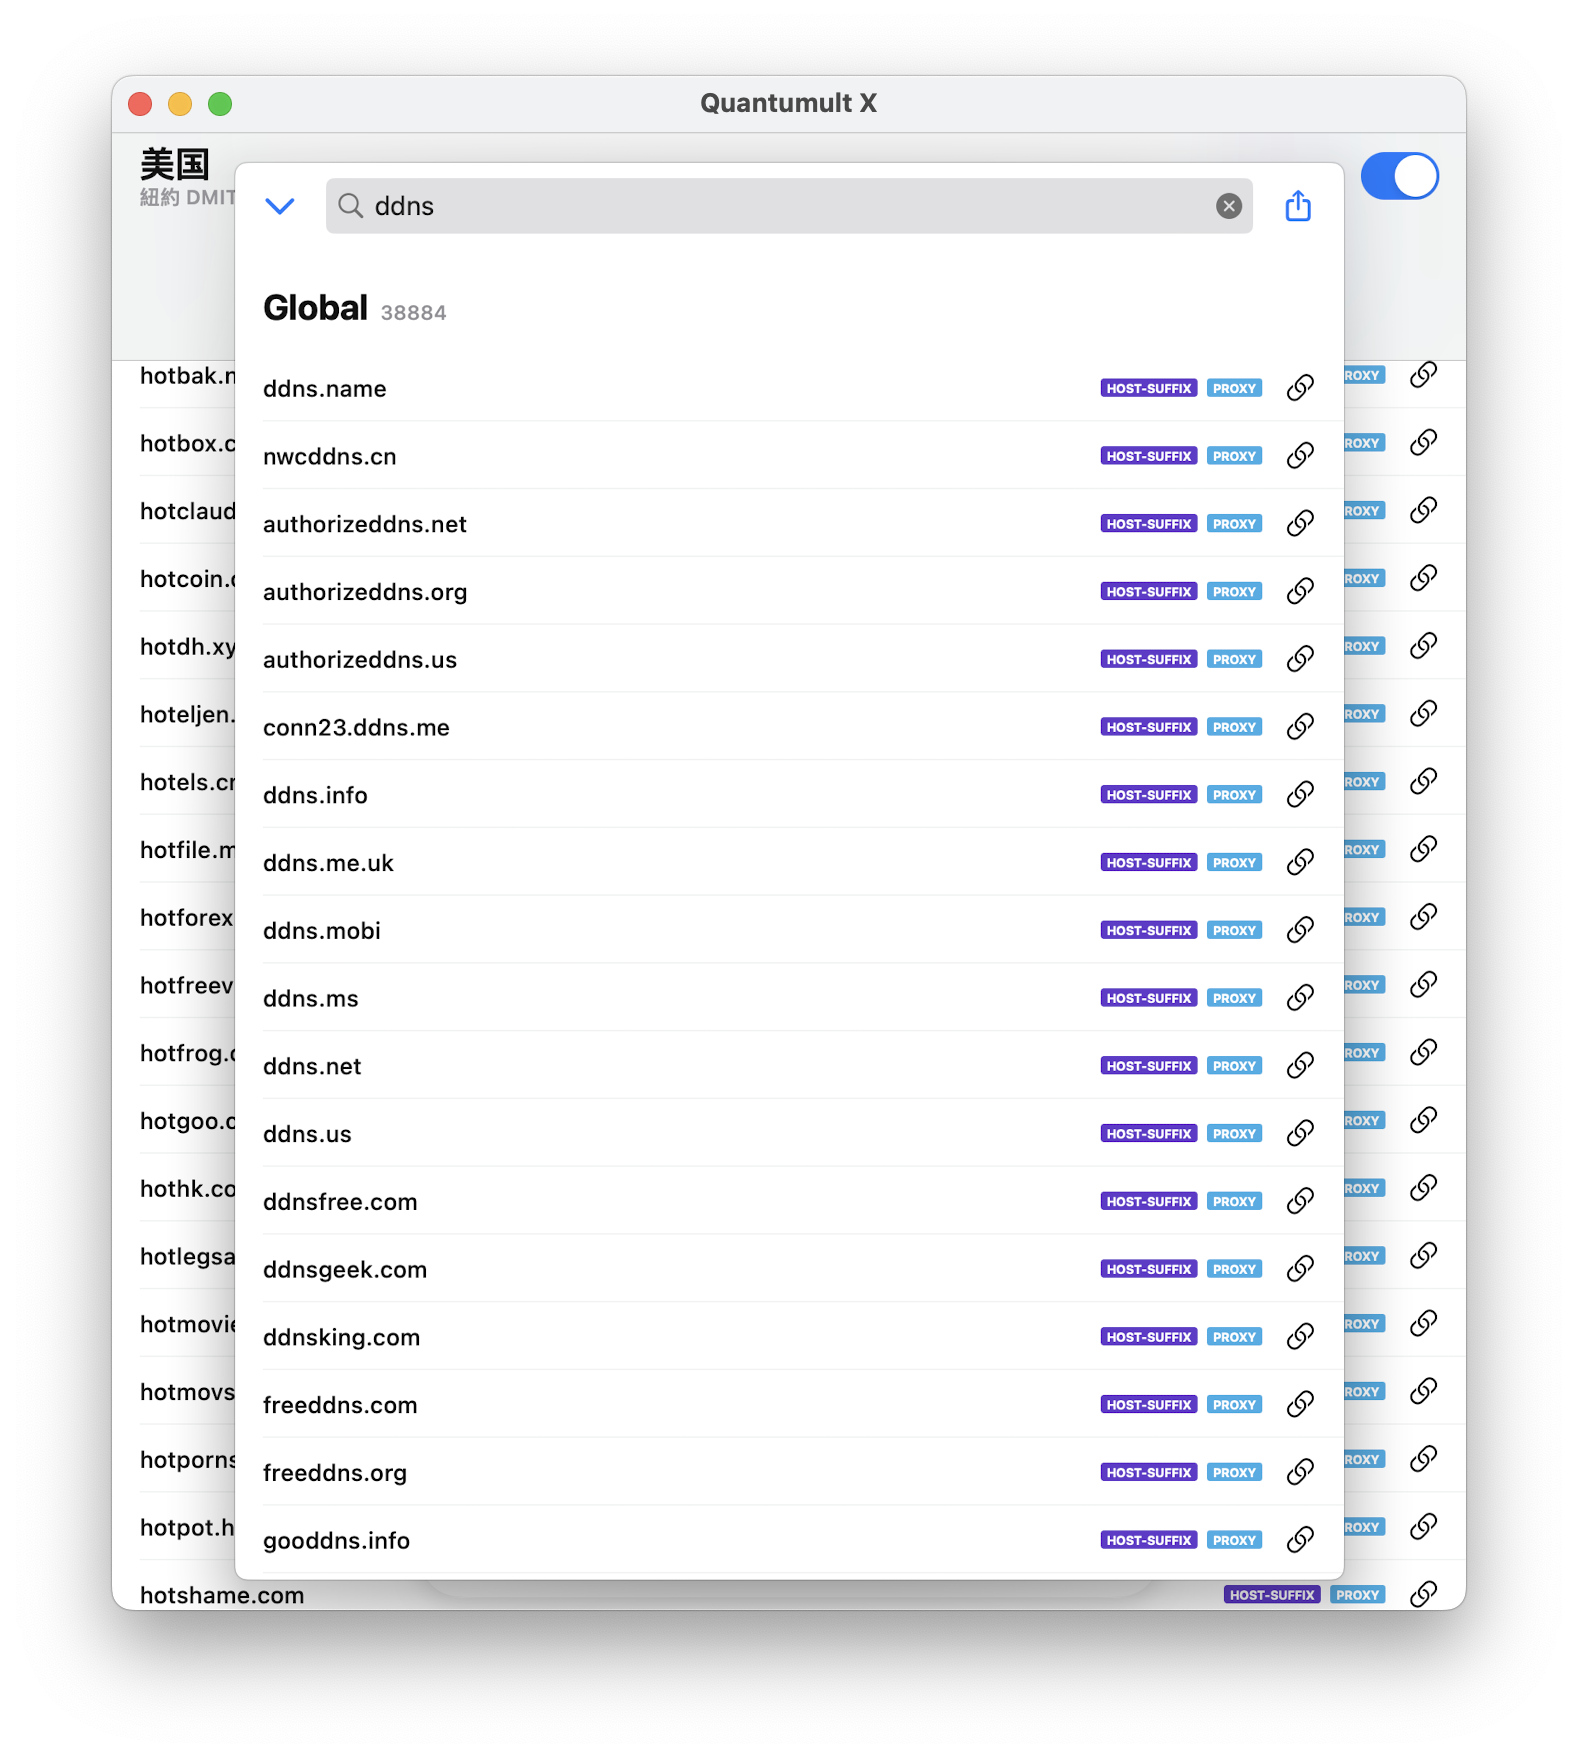Select the ddnsking.com entry
The image size is (1578, 1758).
click(x=341, y=1337)
